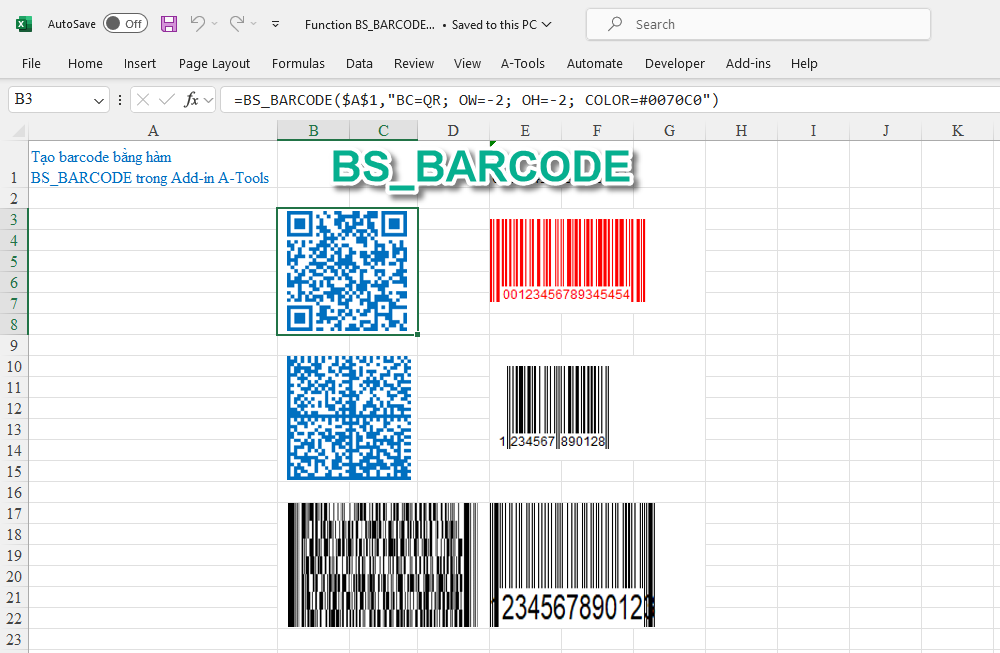Screen dimensions: 1000x653
Task: Toggle the AutoSave switch
Action: coord(125,24)
